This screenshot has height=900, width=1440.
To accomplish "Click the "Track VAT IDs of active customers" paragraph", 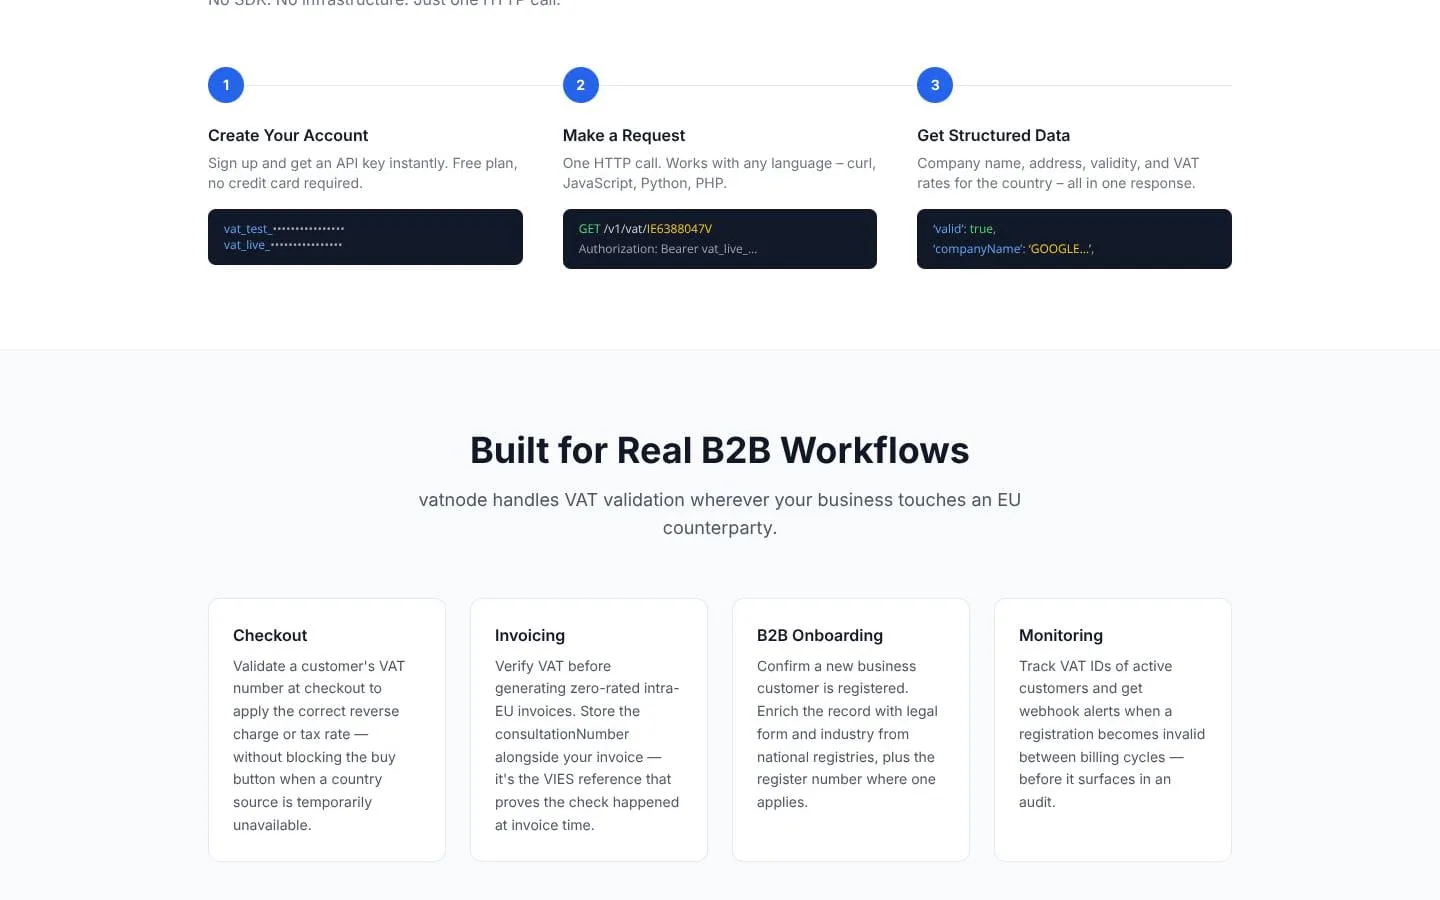I will pyautogui.click(x=1112, y=734).
